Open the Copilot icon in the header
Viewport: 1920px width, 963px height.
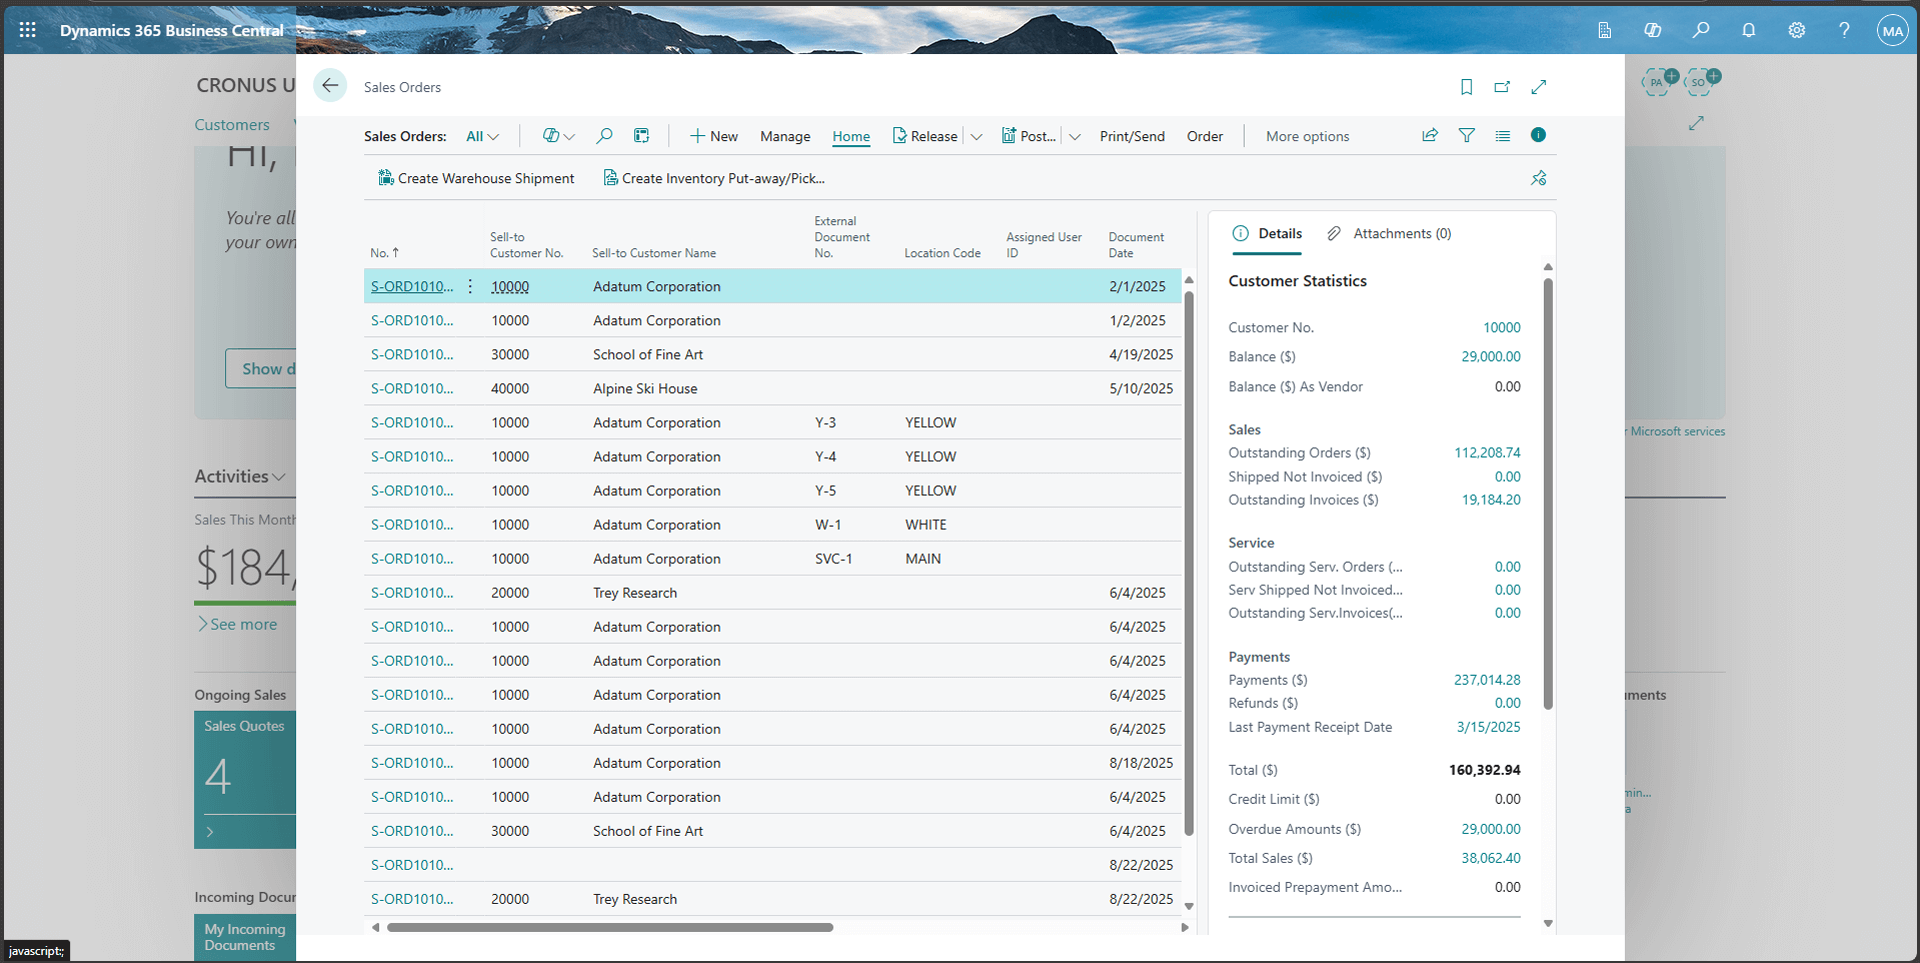click(1653, 30)
